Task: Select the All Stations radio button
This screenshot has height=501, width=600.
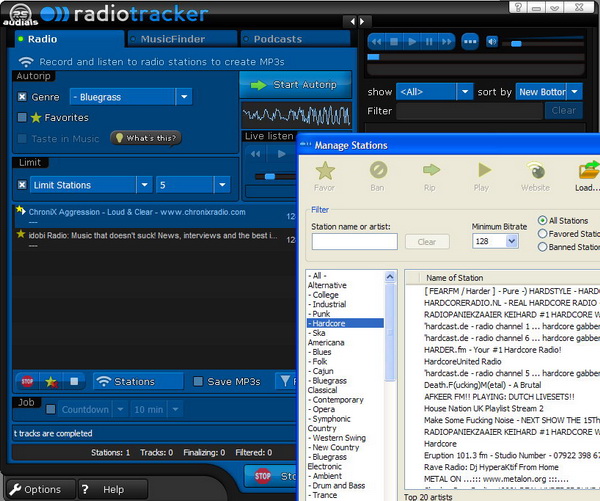Action: pyautogui.click(x=542, y=220)
